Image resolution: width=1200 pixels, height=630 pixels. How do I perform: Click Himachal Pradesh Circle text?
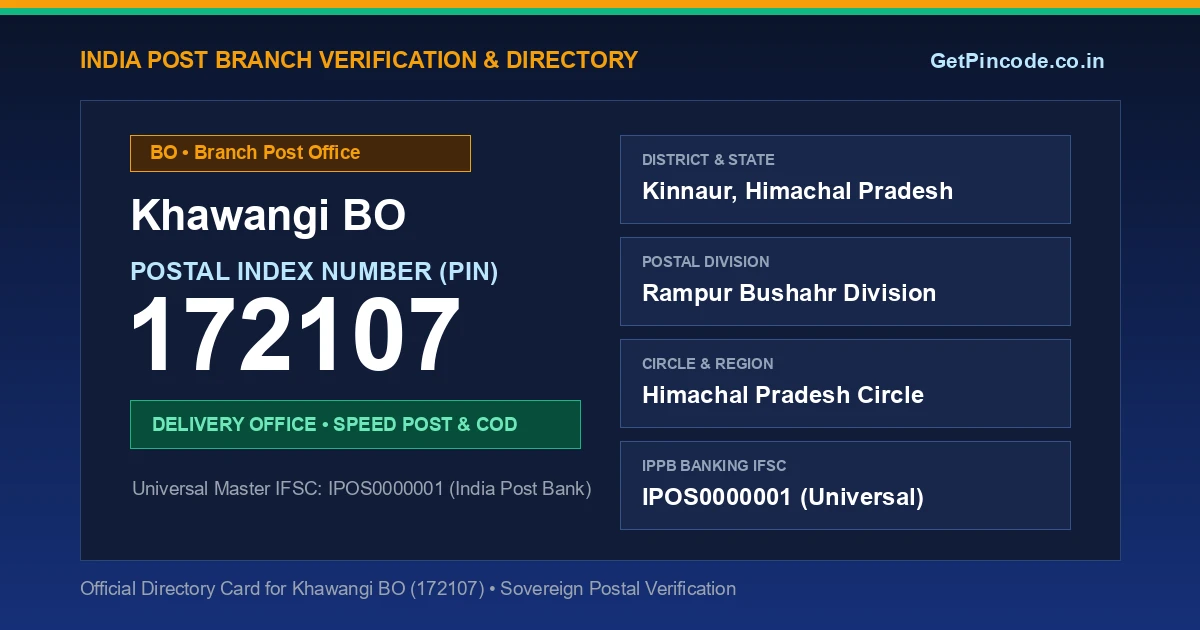pyautogui.click(x=783, y=395)
